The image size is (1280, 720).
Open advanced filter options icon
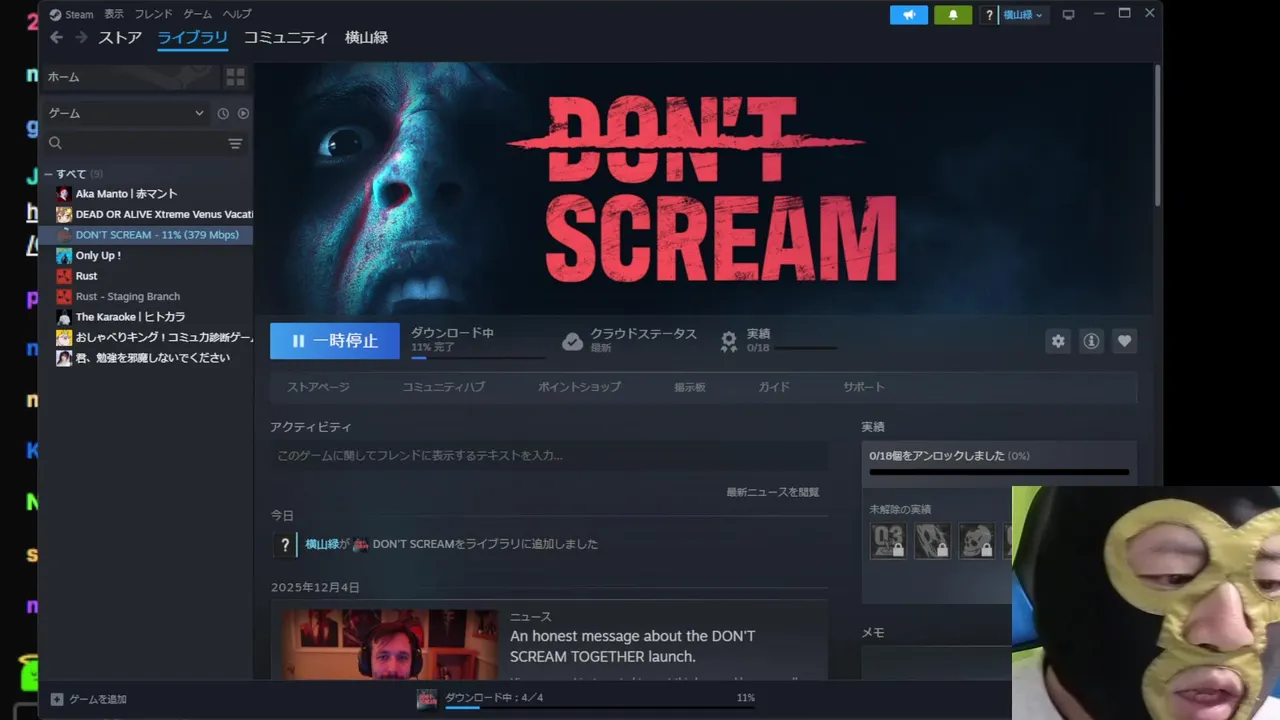(x=235, y=144)
